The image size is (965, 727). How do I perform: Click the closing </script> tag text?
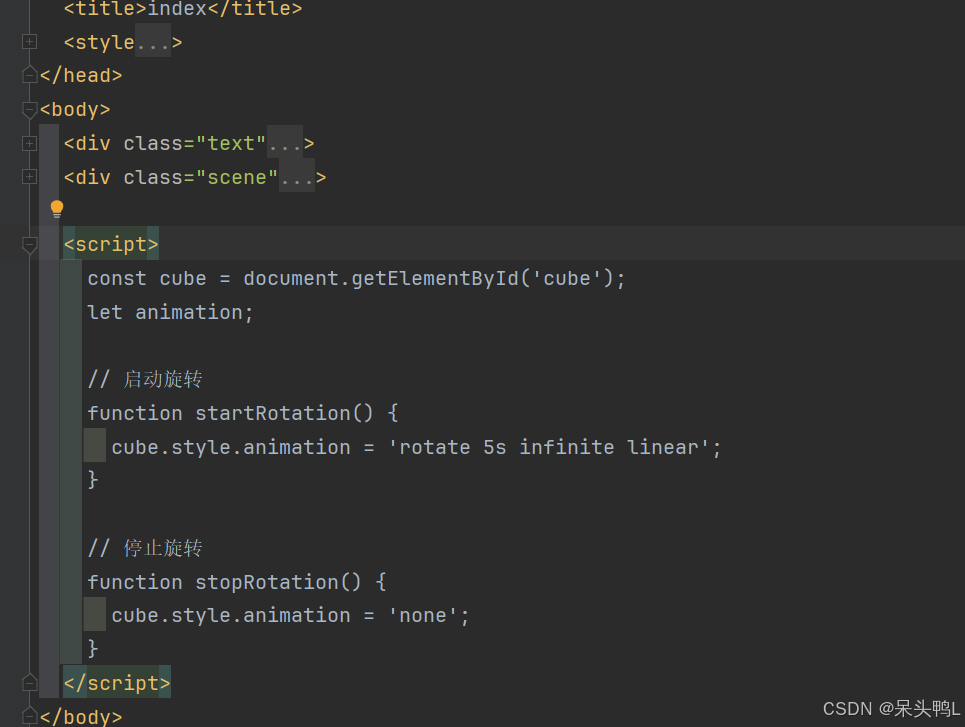click(117, 683)
